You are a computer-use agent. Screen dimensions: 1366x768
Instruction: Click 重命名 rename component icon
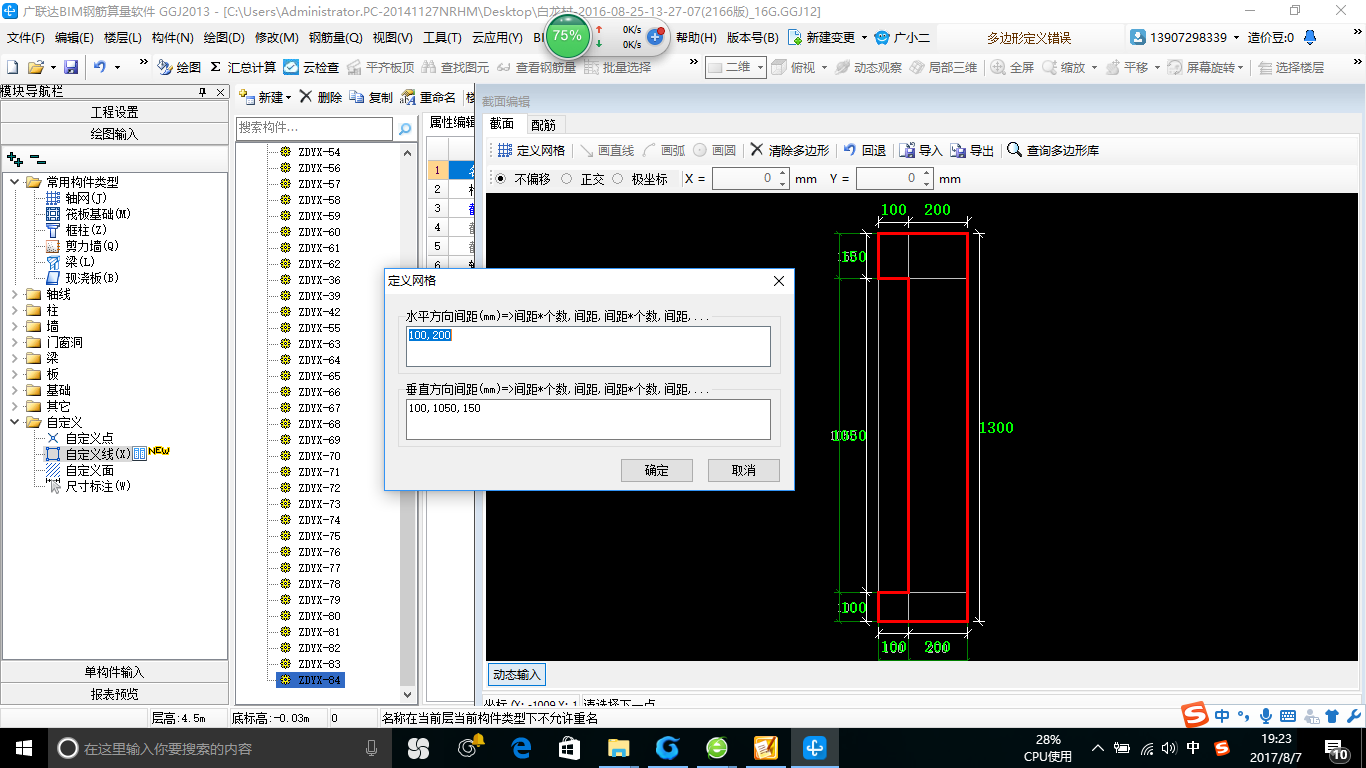[408, 97]
